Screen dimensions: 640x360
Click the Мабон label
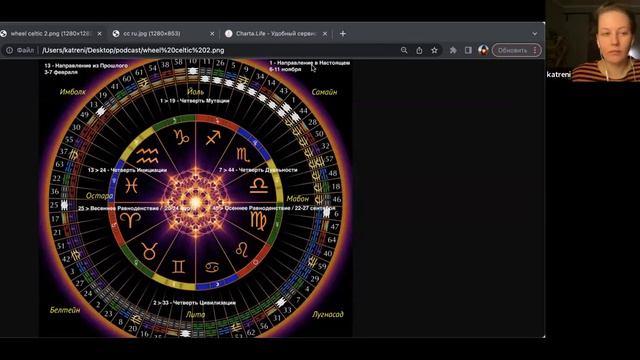tap(298, 199)
